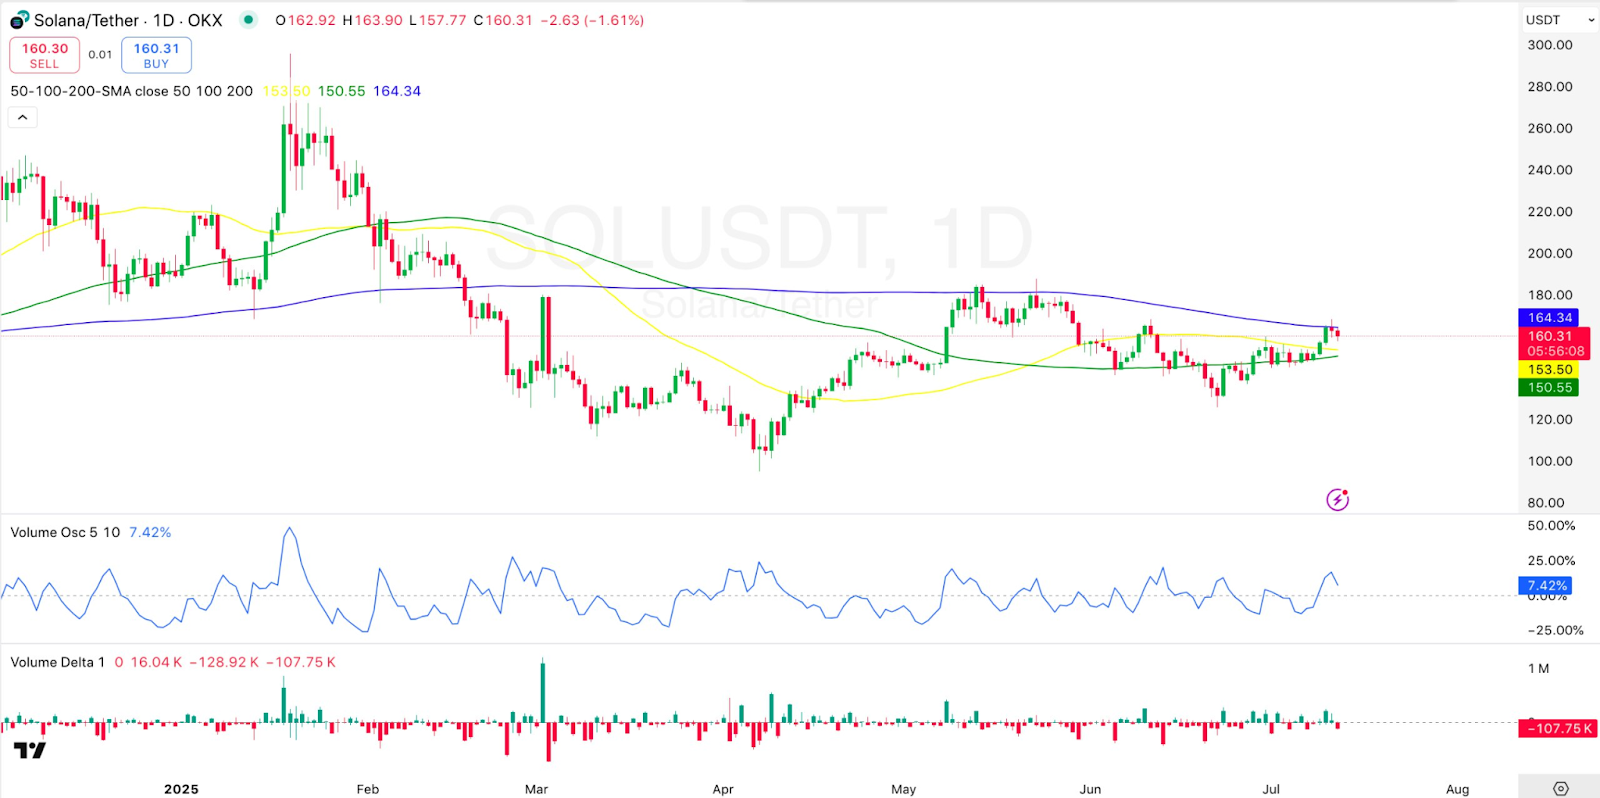Screen dimensions: 1600x798
Task: Click the high value H163.90
Action: pos(372,20)
